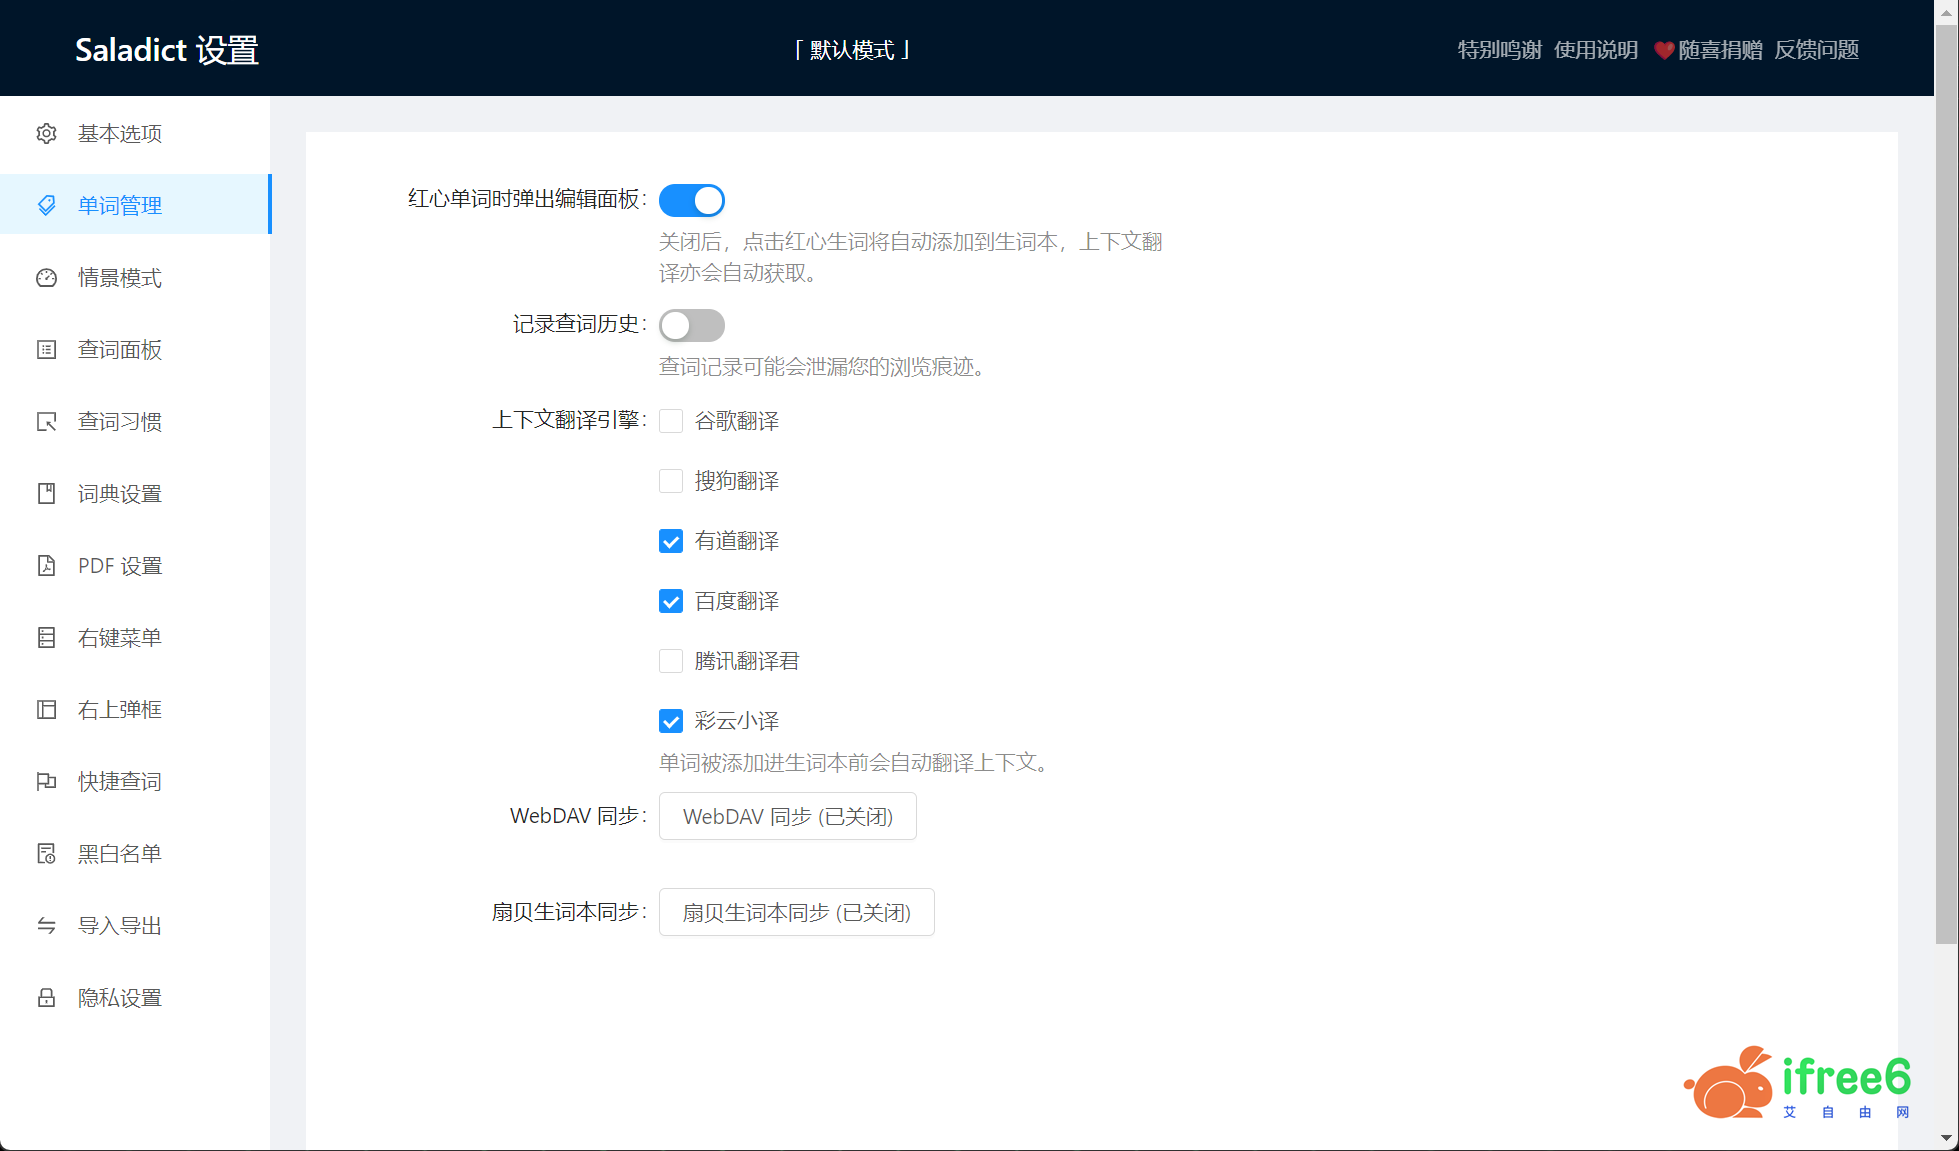
Task: Open 使用说明 from the top menu
Action: (1596, 49)
